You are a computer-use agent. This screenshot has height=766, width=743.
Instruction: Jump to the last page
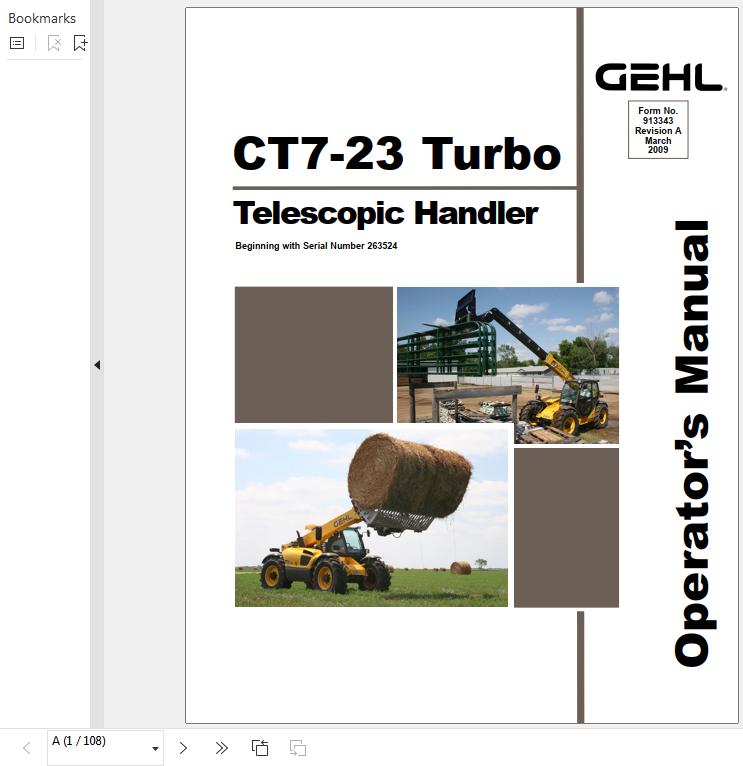221,748
